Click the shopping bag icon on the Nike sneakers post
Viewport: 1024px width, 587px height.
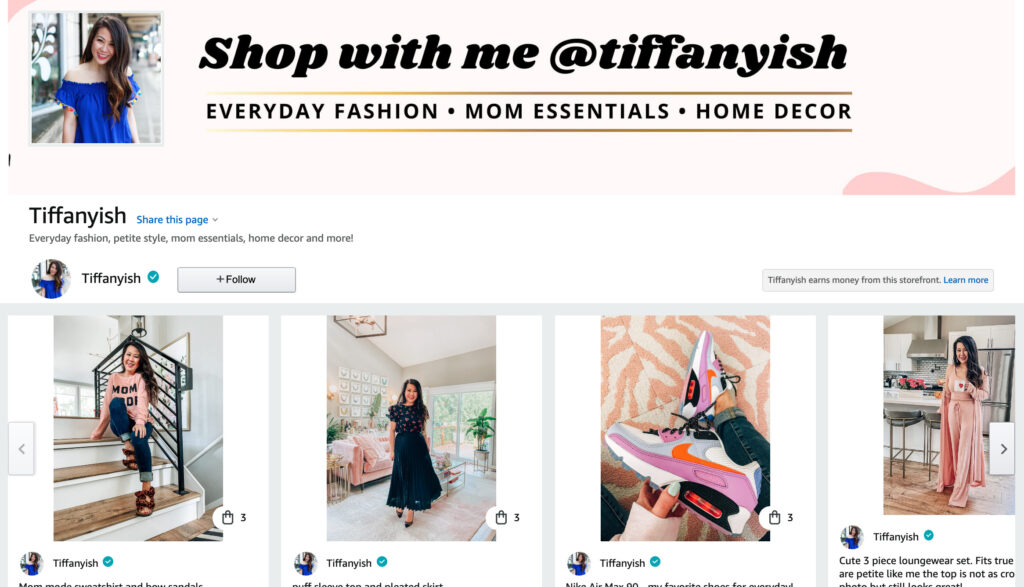(x=776, y=517)
